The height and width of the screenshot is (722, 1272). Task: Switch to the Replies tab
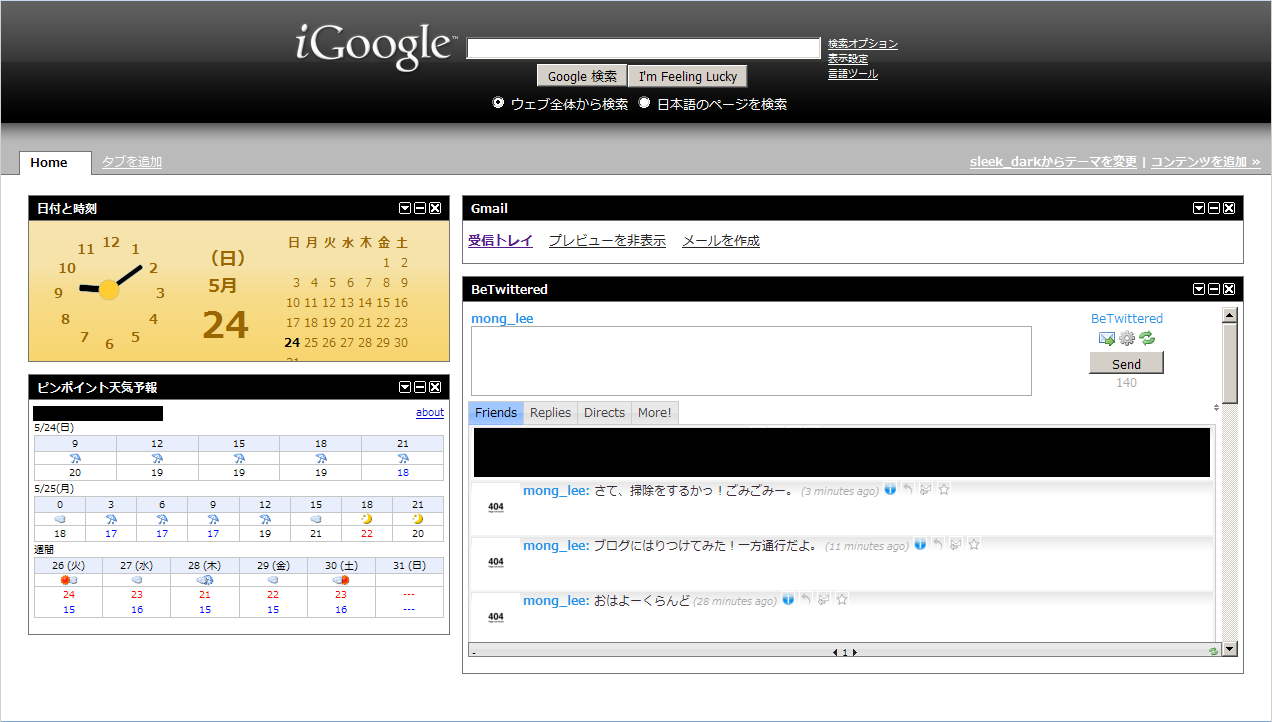pos(550,413)
